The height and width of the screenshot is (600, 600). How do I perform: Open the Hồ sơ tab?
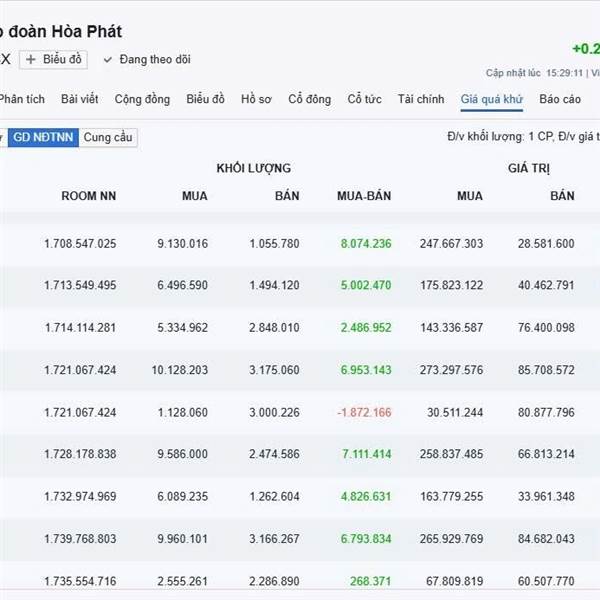[256, 99]
